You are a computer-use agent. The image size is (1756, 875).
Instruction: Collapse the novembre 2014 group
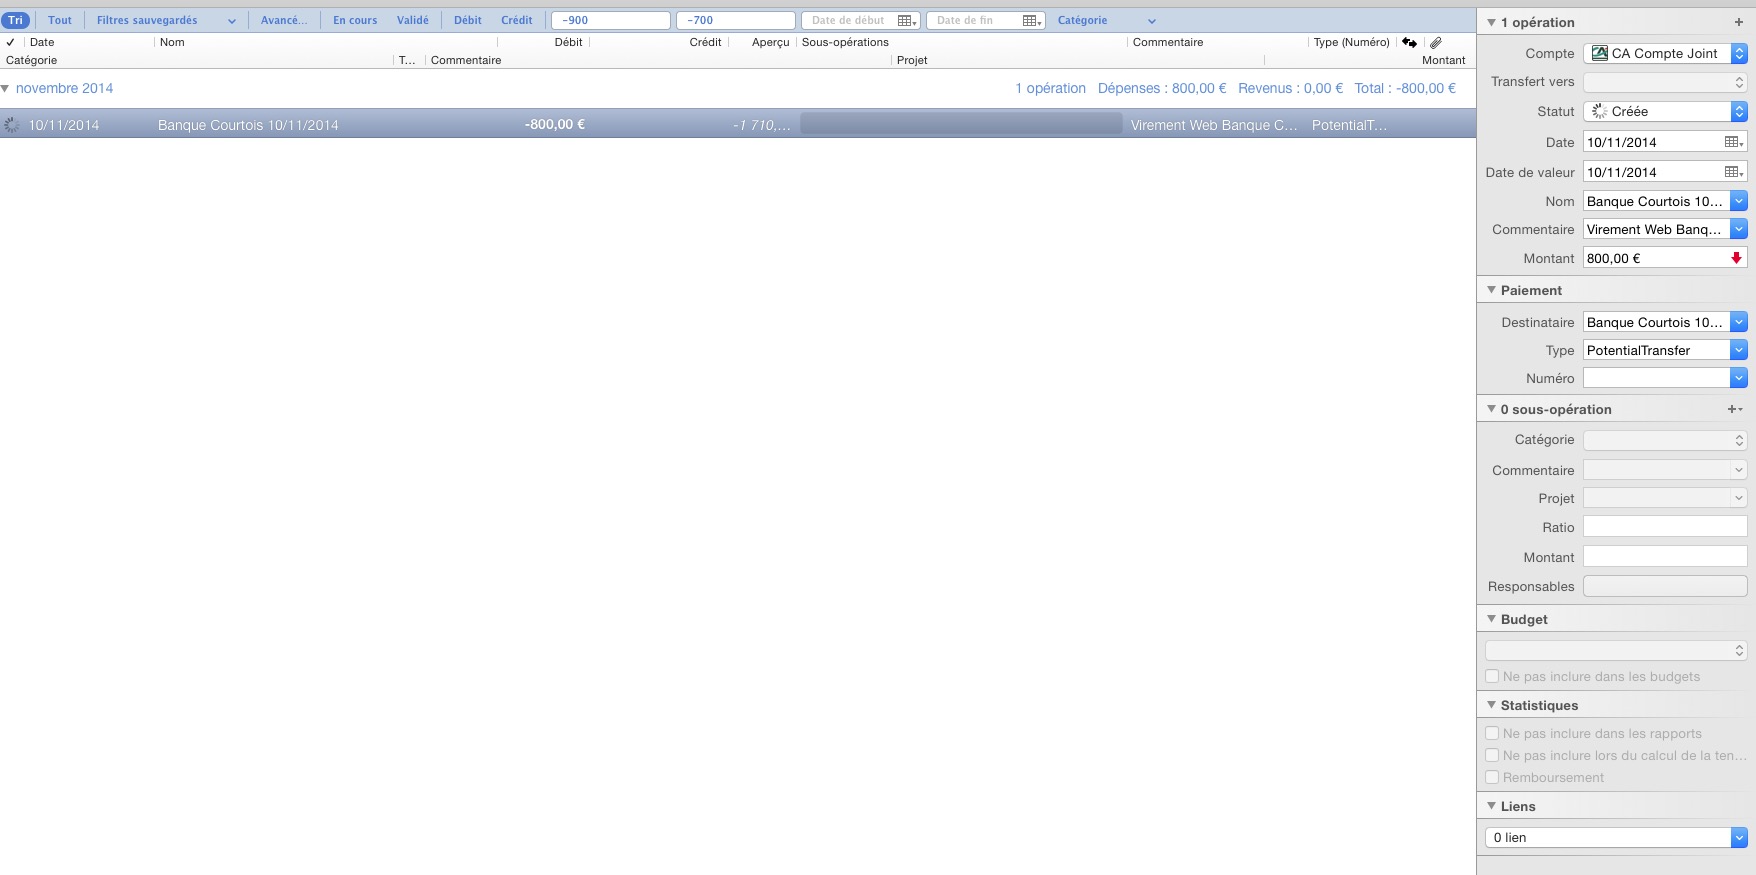point(5,89)
